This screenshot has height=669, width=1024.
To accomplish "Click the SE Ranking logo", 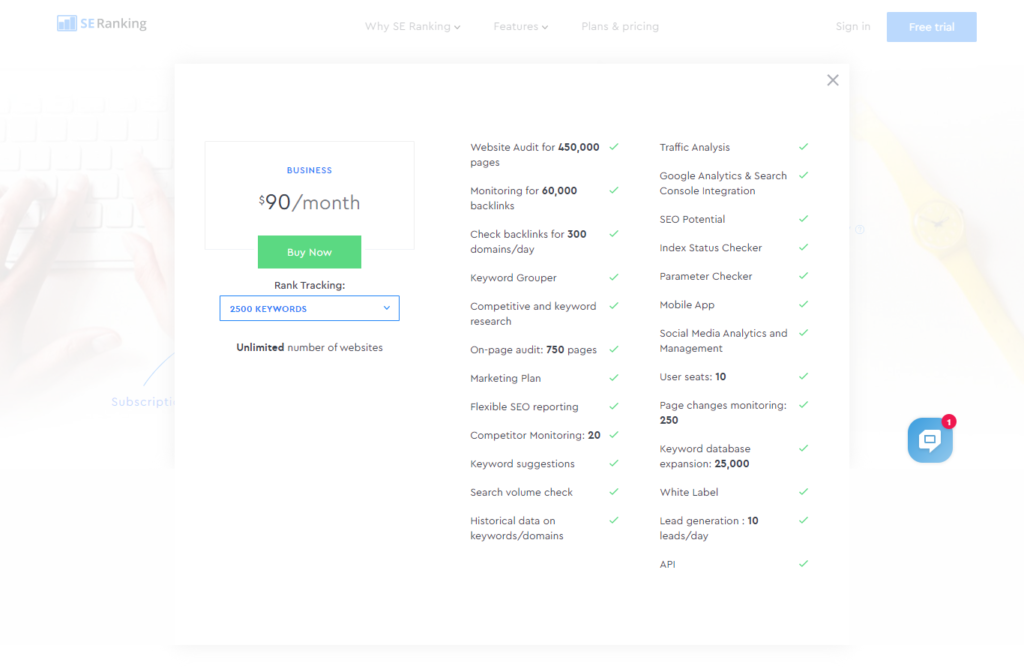I will point(102,24).
